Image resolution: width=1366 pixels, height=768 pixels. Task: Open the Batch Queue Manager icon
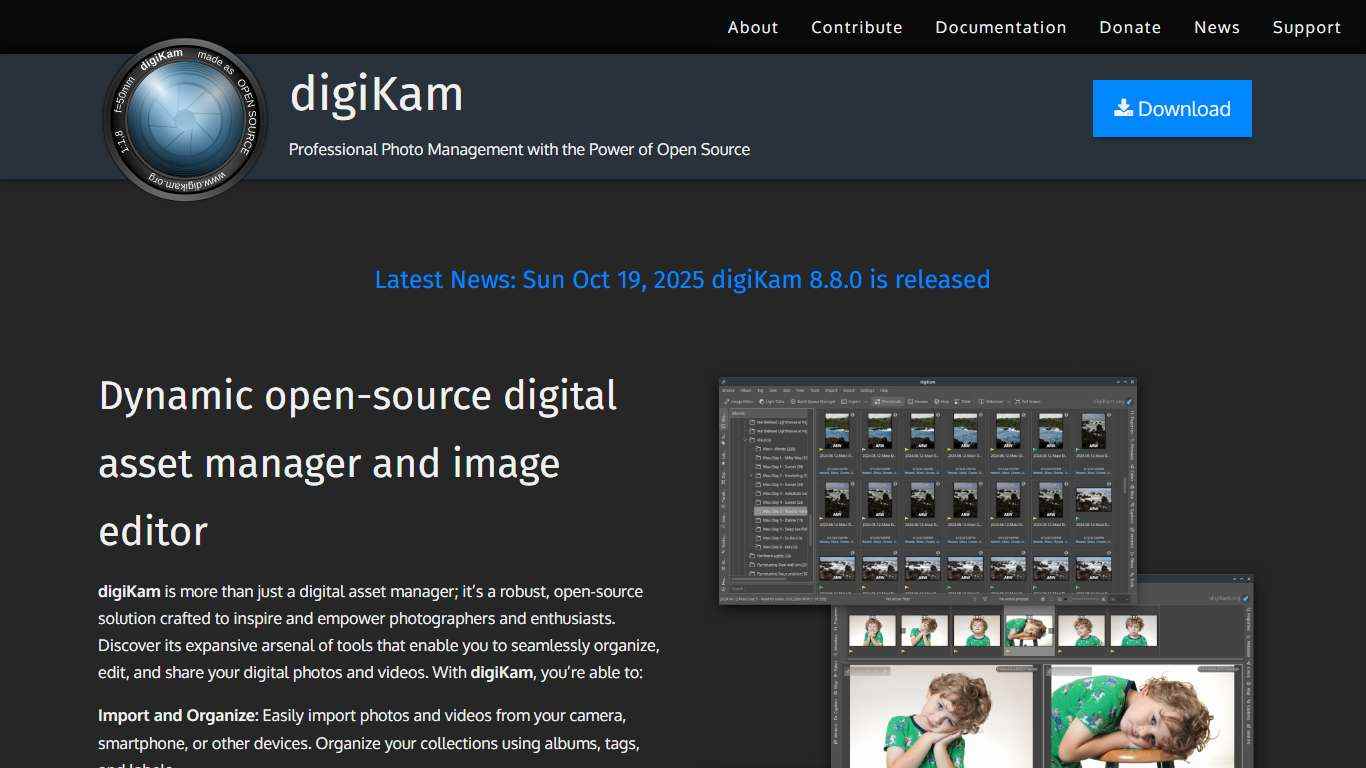click(795, 401)
